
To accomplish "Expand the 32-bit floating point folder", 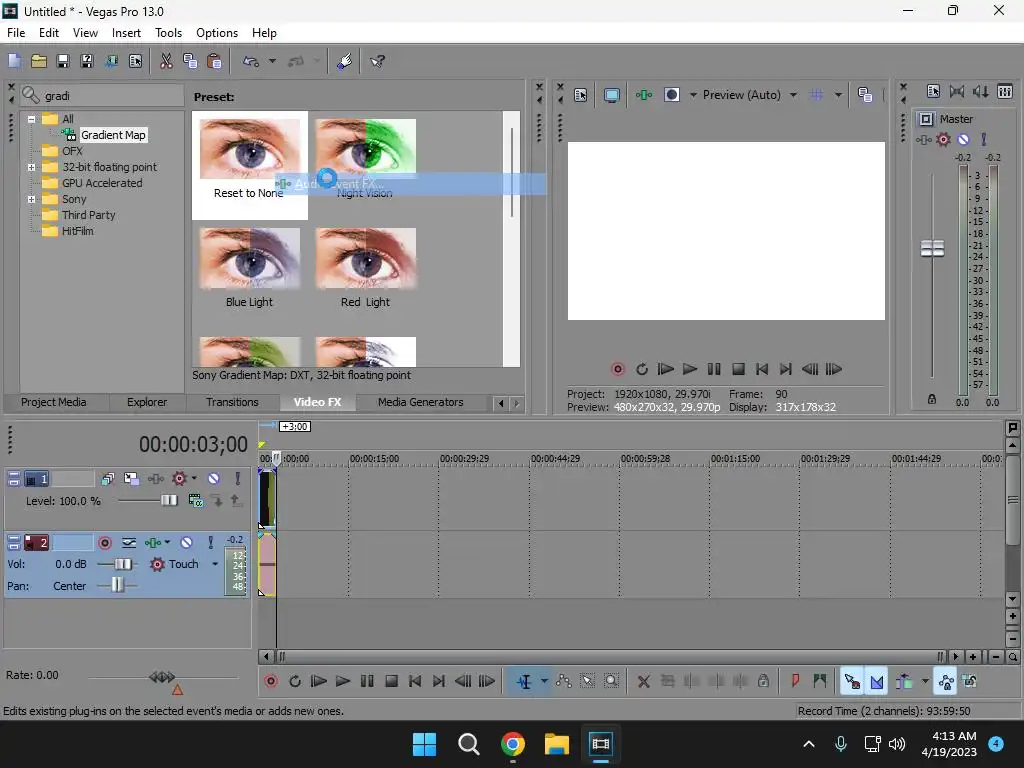I will pos(31,167).
